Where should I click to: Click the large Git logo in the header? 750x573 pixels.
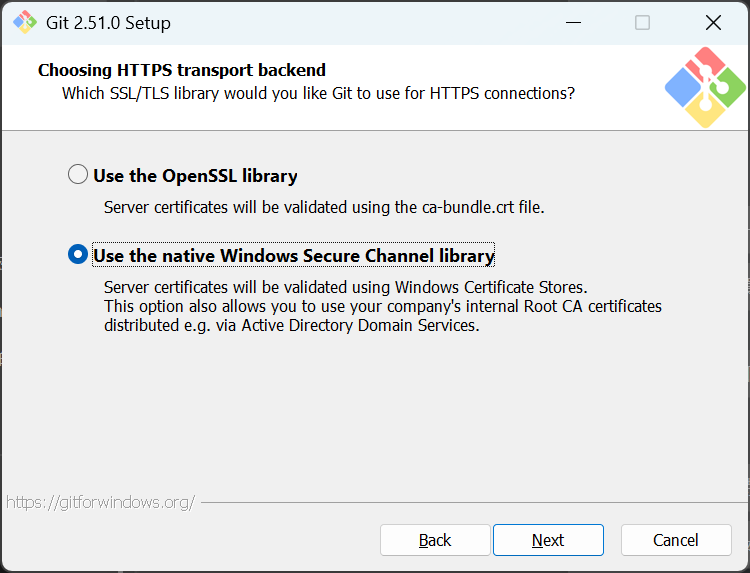(705, 87)
